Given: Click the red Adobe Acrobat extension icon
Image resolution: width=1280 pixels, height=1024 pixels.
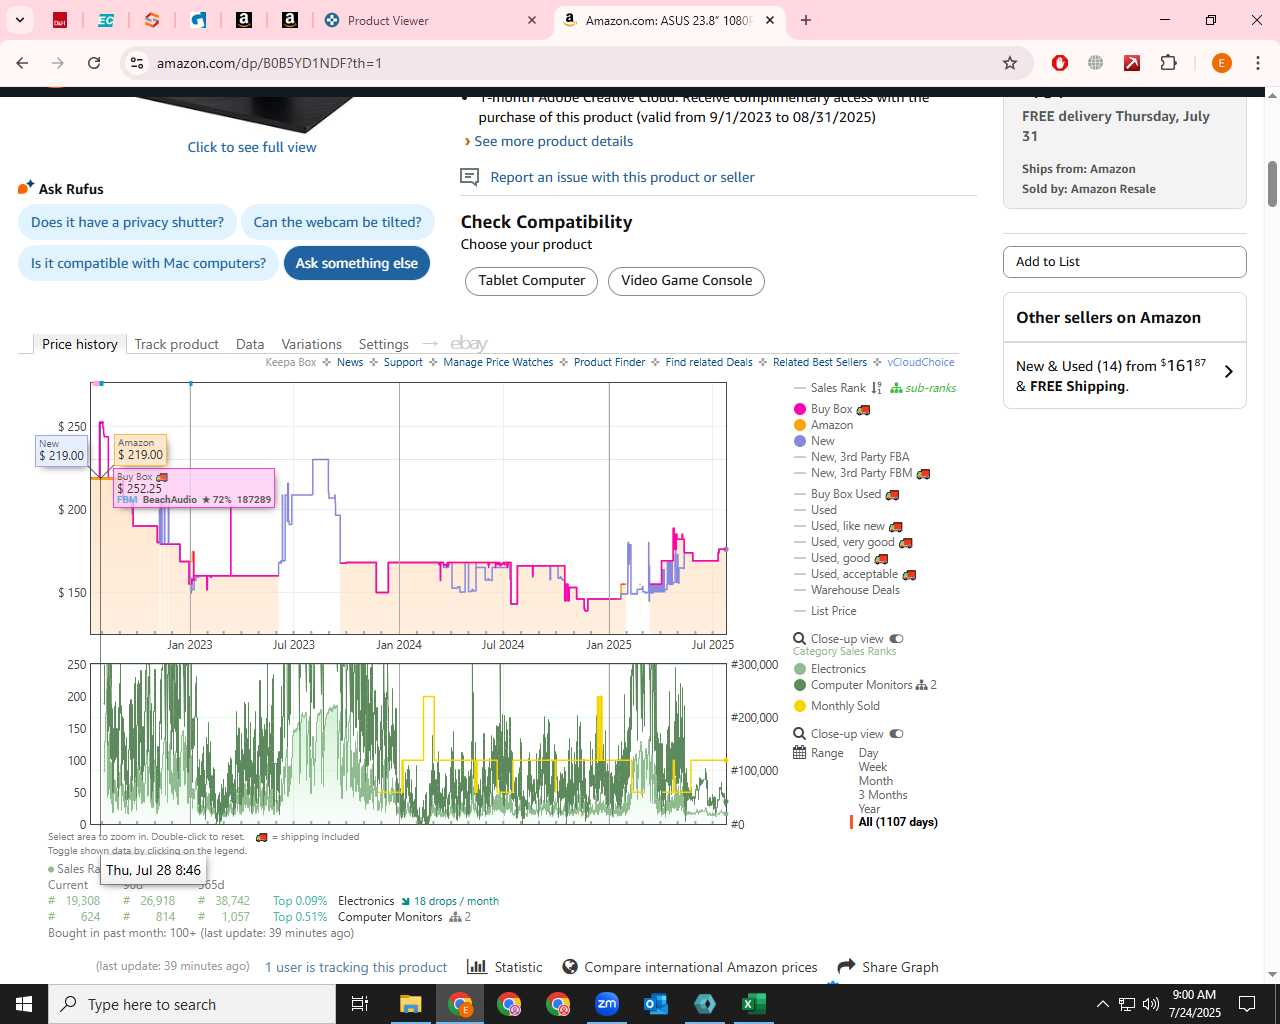Looking at the screenshot, I should (1132, 63).
